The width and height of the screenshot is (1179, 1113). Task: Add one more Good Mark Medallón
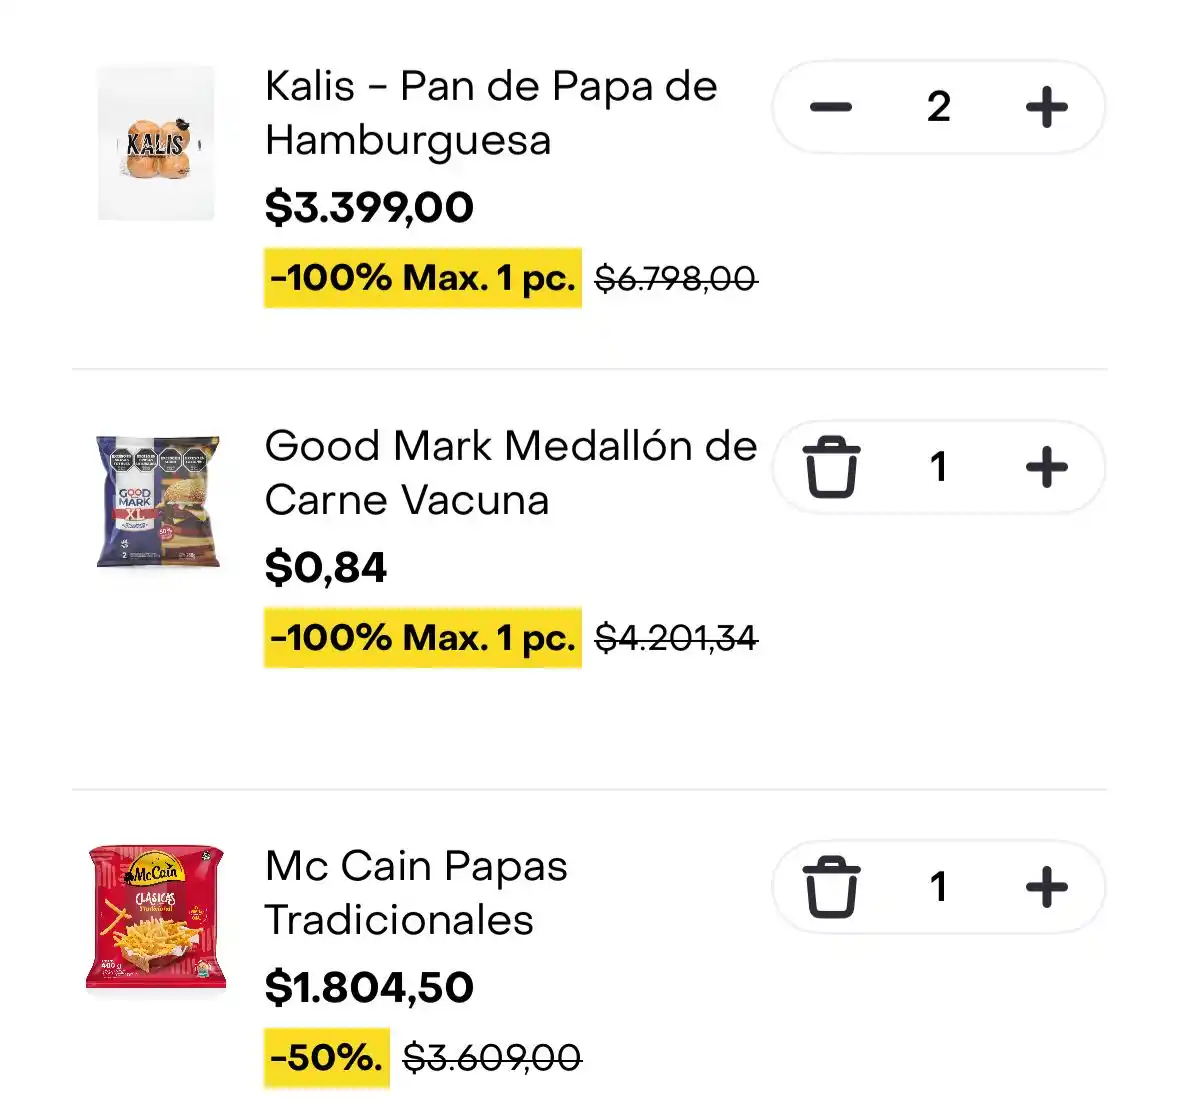[x=1047, y=466]
